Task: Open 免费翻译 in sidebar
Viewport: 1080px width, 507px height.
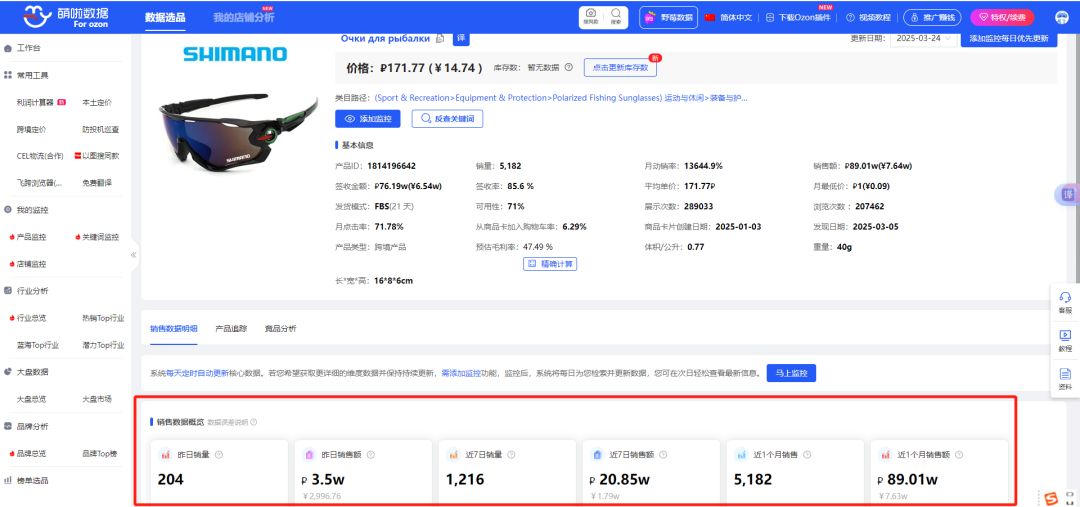Action: (96, 183)
